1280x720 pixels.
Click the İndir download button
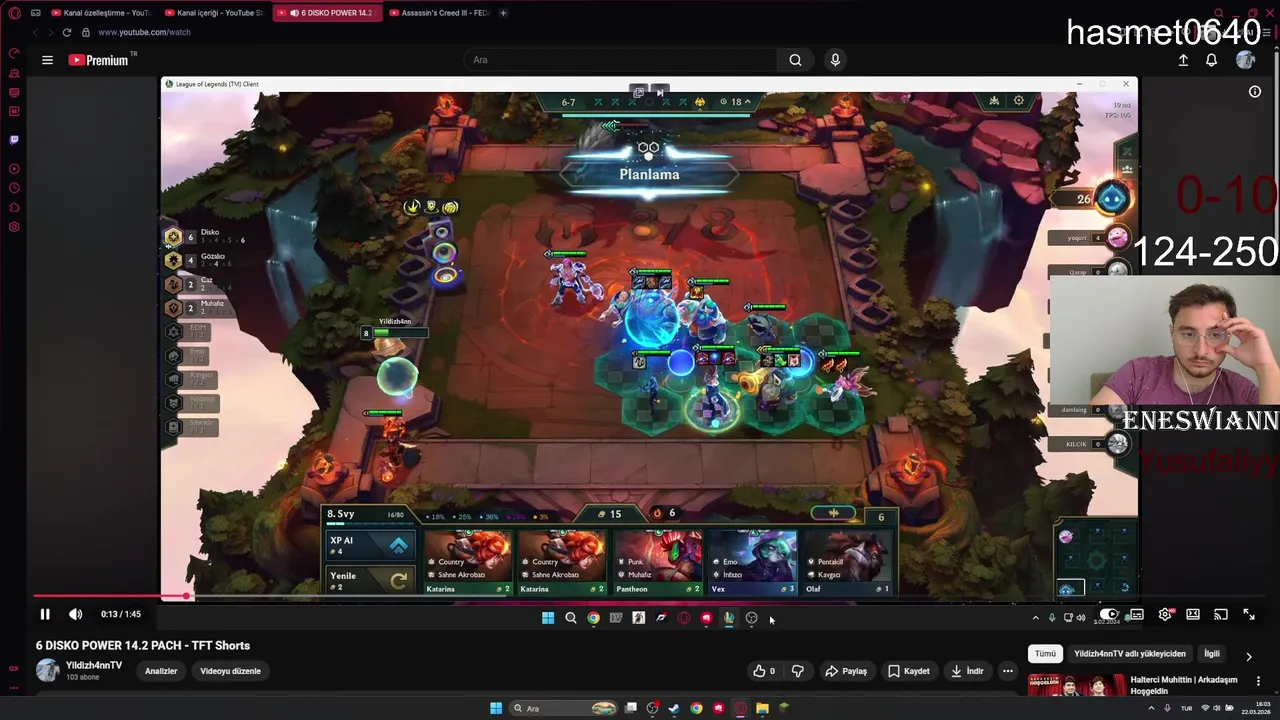coord(966,671)
